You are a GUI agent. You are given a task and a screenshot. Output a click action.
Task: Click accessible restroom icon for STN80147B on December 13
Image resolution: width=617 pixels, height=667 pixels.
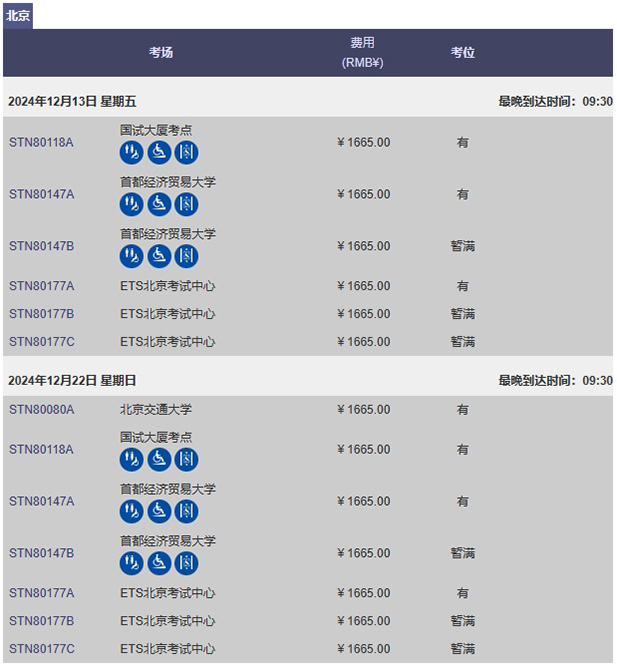pyautogui.click(x=131, y=256)
